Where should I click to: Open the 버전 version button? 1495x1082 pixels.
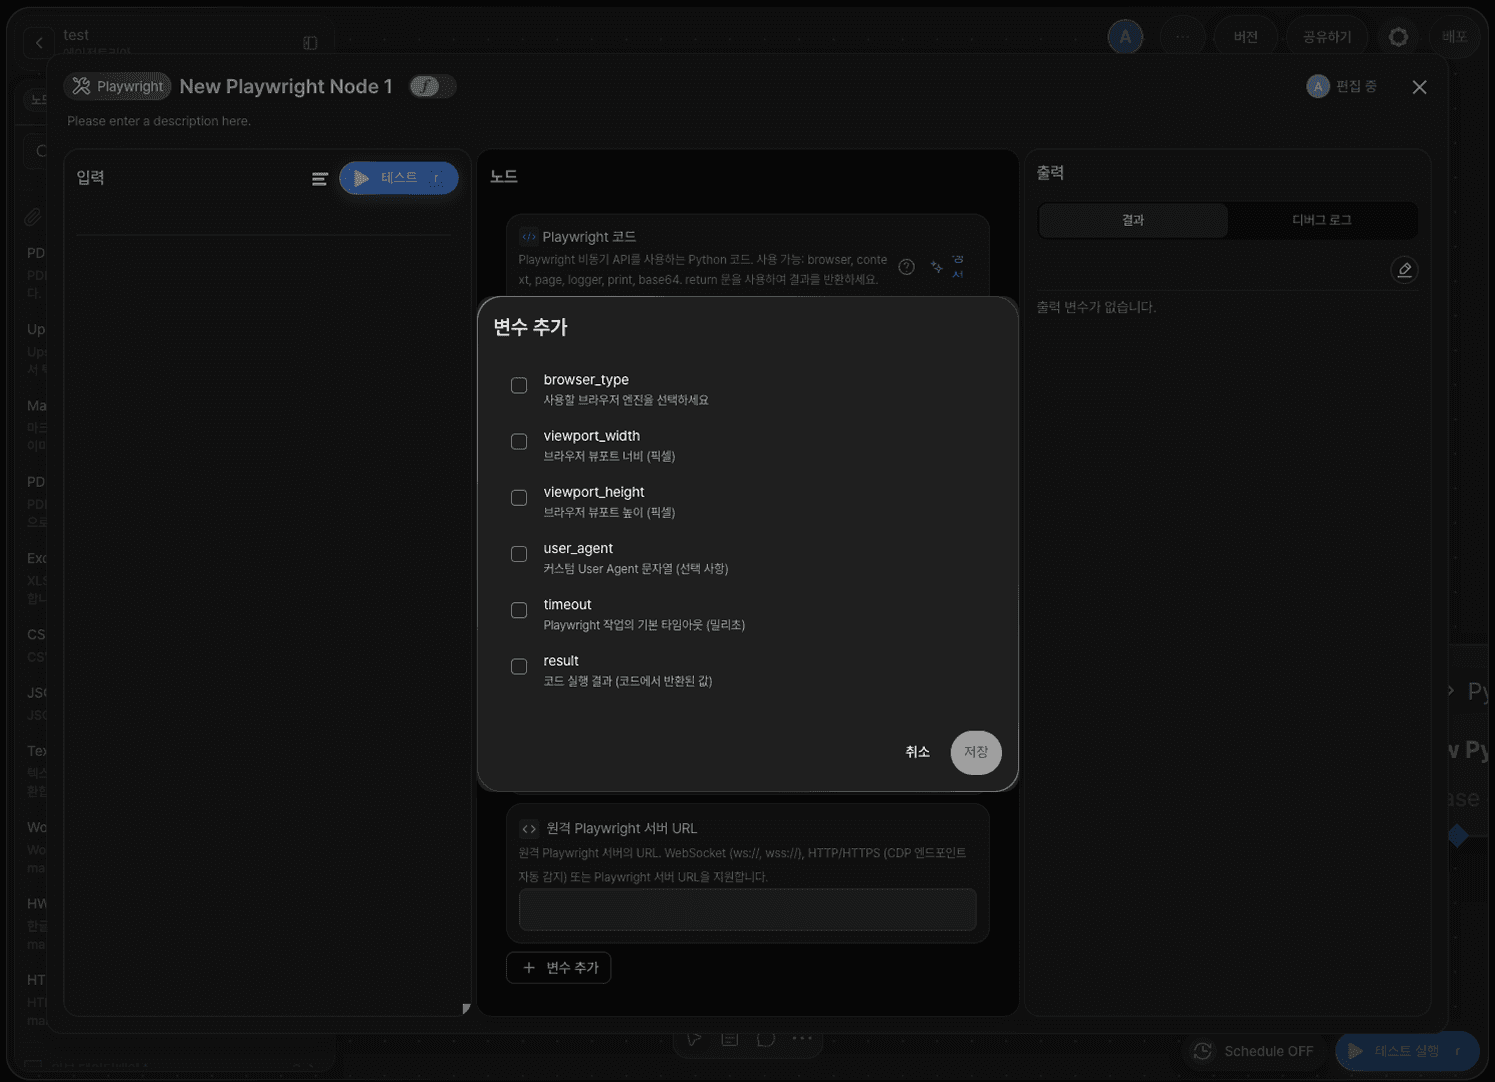[1246, 37]
